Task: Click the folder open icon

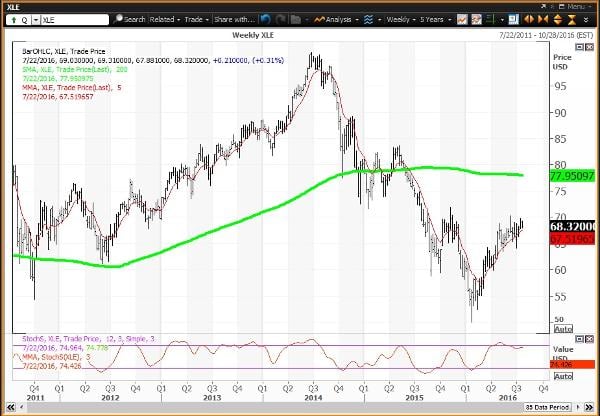Action: [295, 19]
